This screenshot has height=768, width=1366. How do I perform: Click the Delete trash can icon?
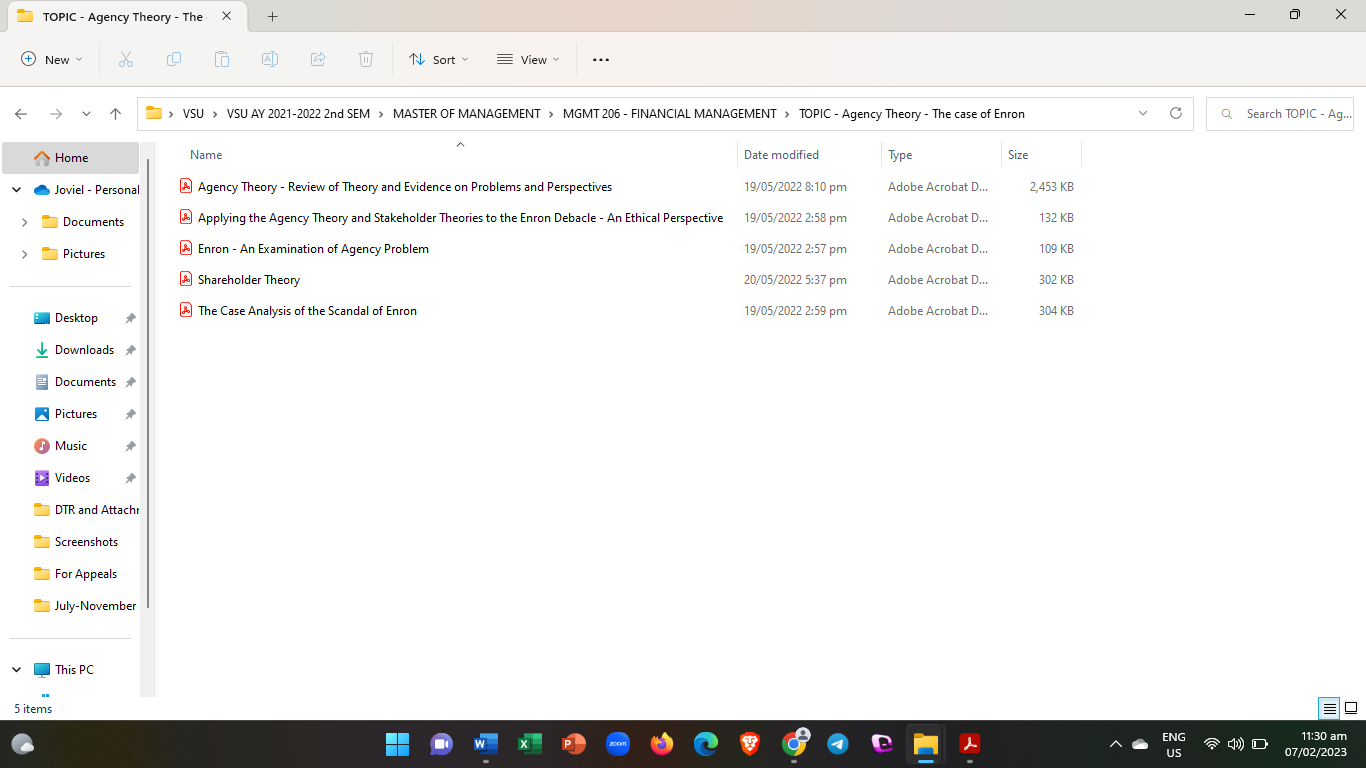[x=366, y=60]
